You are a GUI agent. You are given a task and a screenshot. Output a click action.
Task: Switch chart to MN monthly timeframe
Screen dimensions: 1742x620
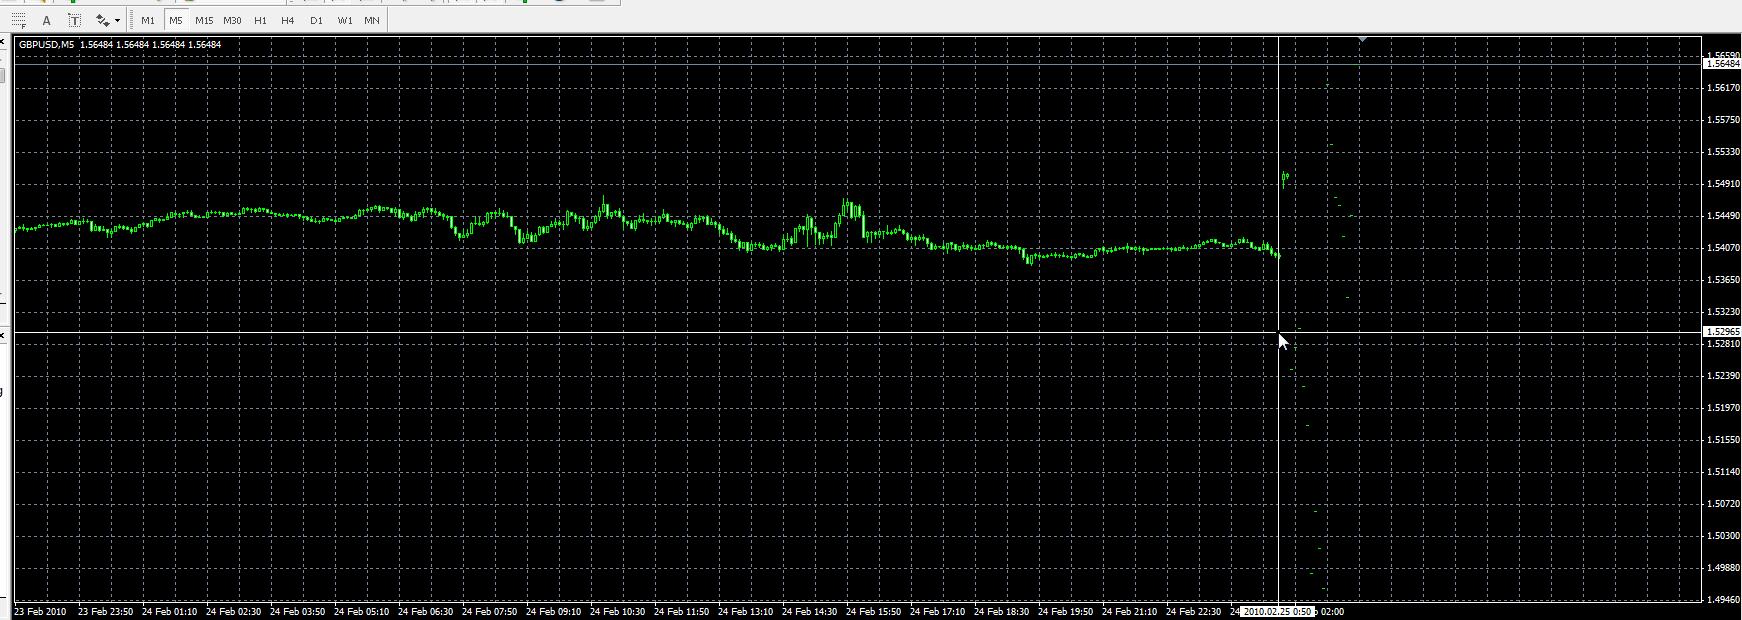372,20
